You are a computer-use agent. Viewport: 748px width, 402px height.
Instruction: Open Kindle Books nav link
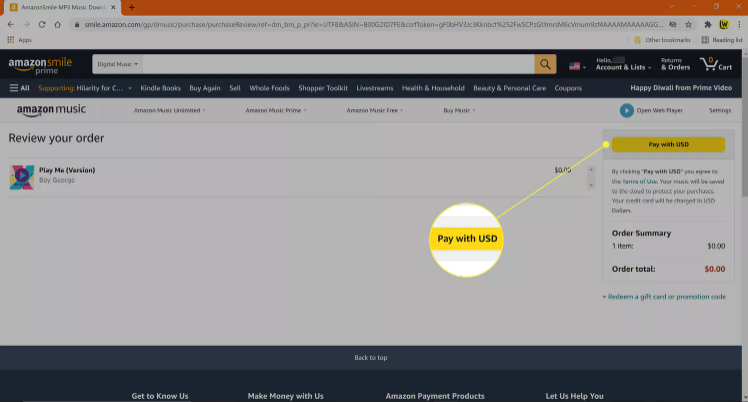click(160, 88)
